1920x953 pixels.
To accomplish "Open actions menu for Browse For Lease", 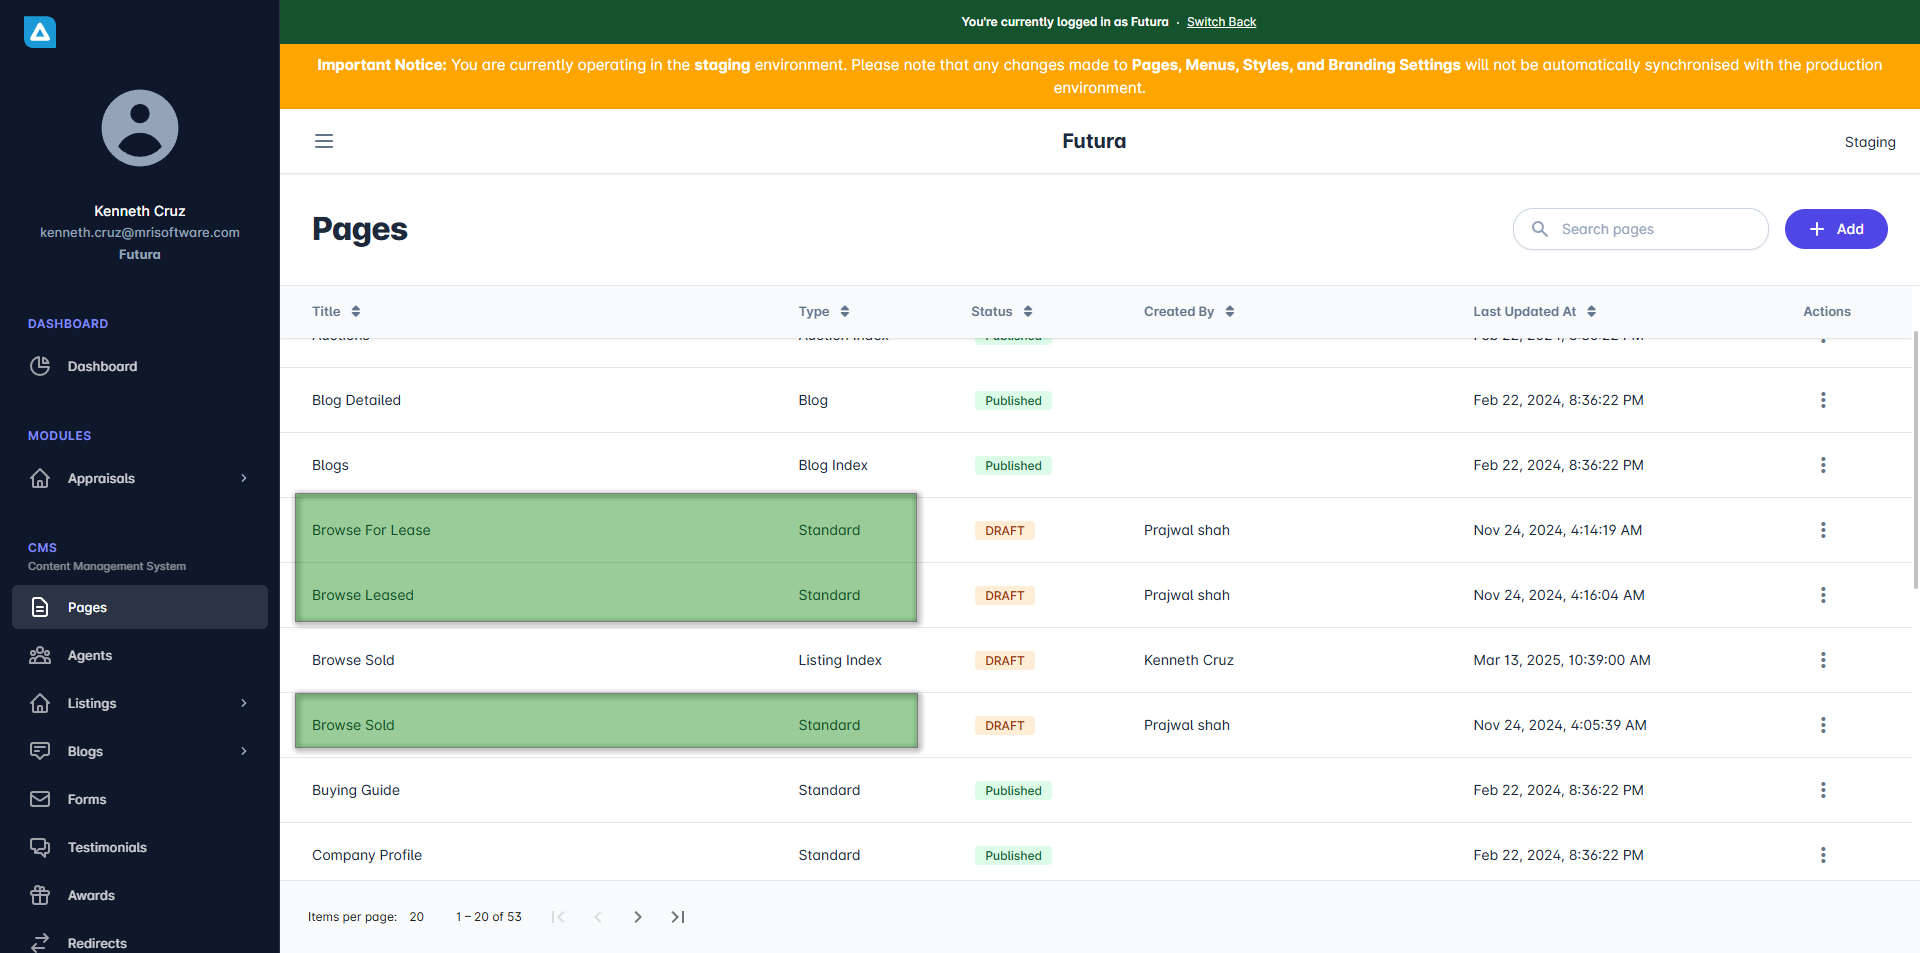I will [x=1822, y=530].
